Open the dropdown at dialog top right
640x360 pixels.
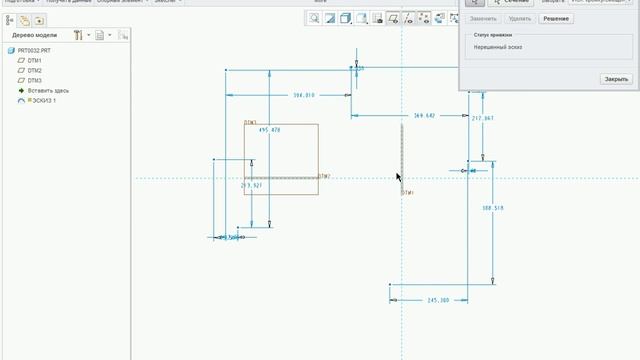[600, 2]
